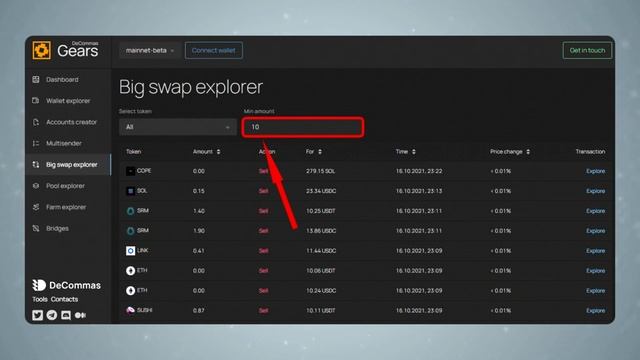Click the SOL token icon

[130, 191]
